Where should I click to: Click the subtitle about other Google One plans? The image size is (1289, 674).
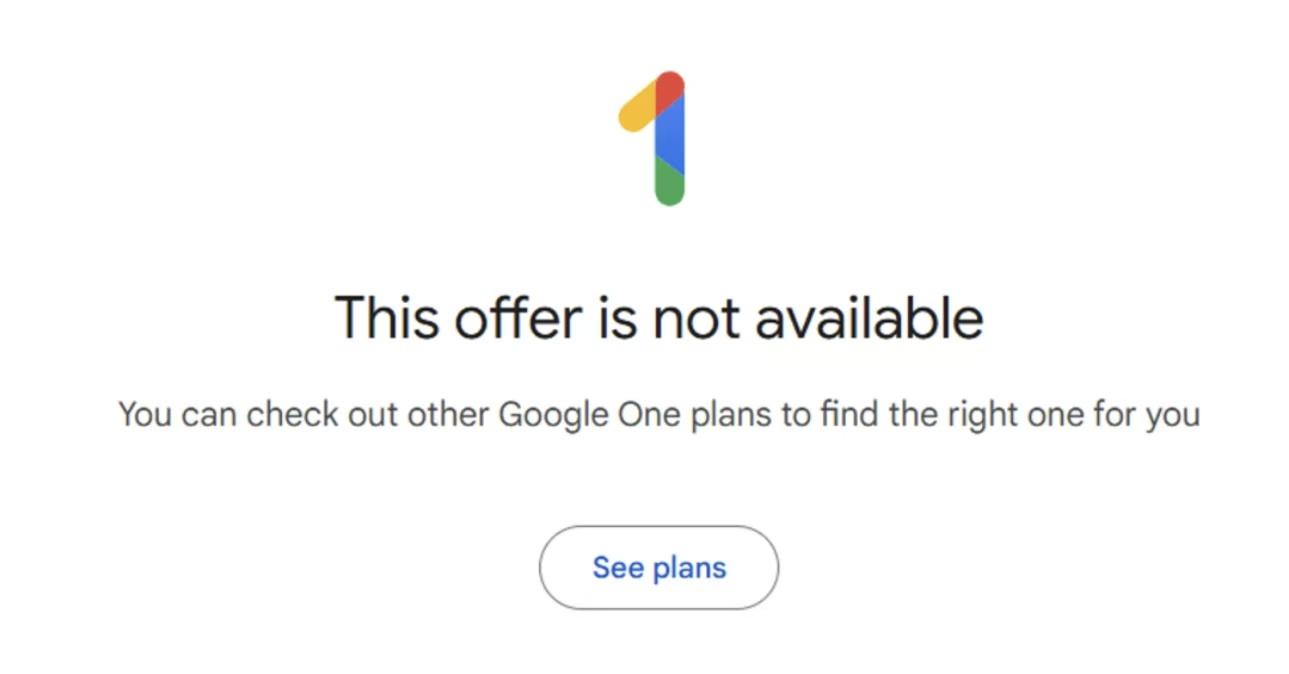[658, 414]
